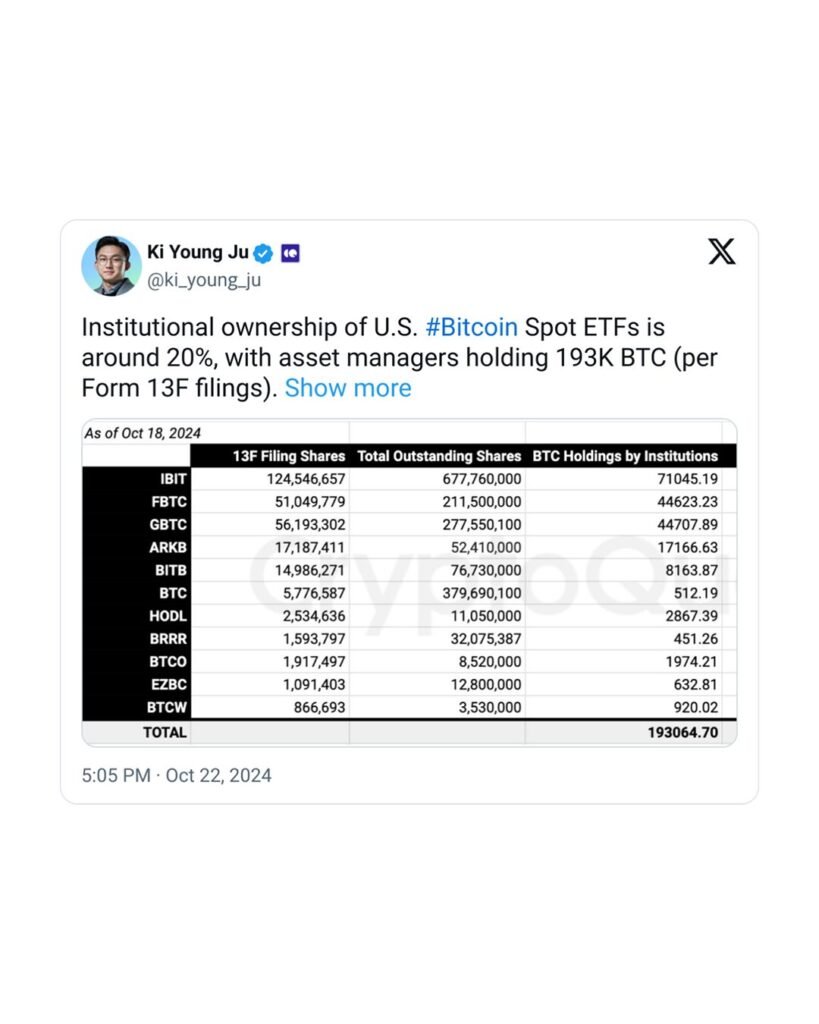Click the purple affiliate badge icon
This screenshot has width=819, height=1024.
pyautogui.click(x=290, y=253)
